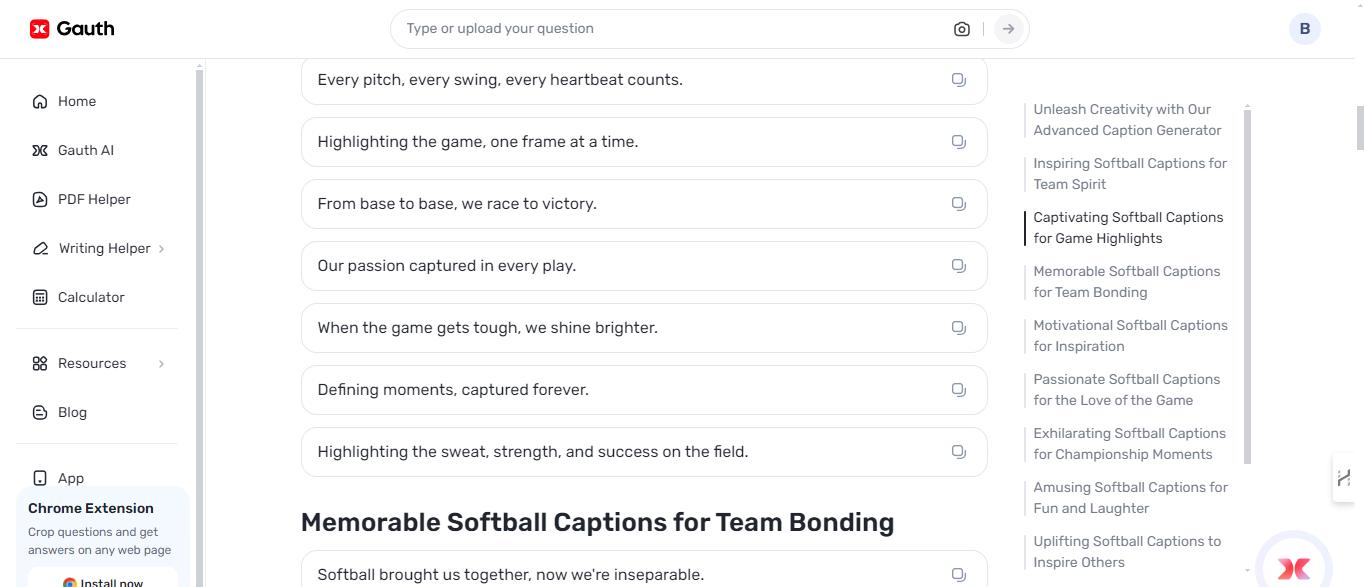
Task: Open PDF Helper from the sidebar
Action: 95,199
